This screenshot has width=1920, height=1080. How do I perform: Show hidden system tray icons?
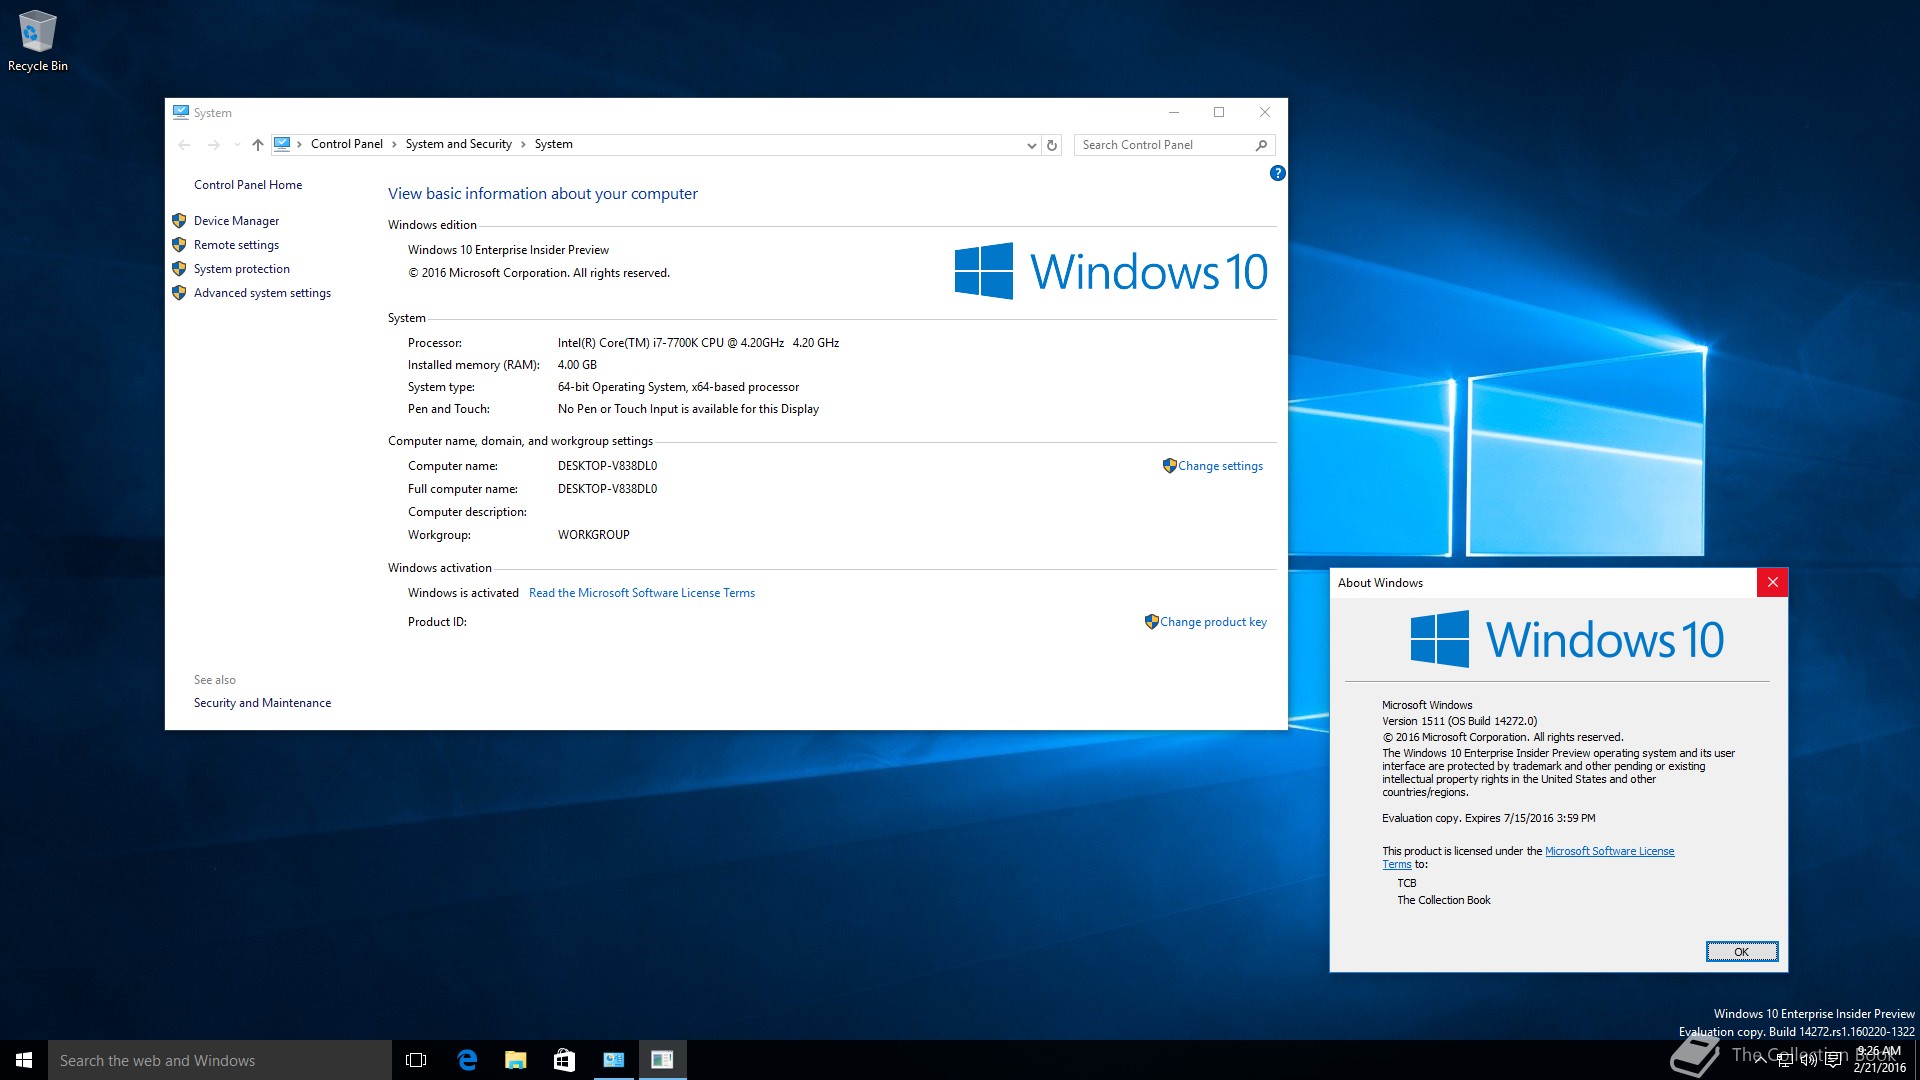pos(1760,1060)
